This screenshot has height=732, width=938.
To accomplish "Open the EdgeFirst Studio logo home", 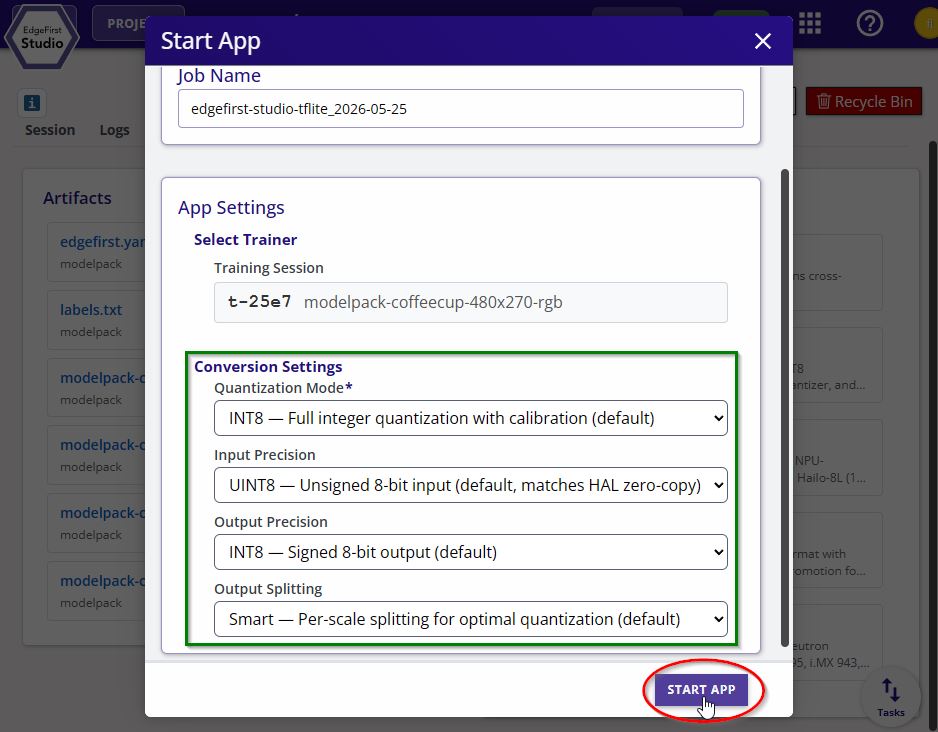I will coord(42,36).
